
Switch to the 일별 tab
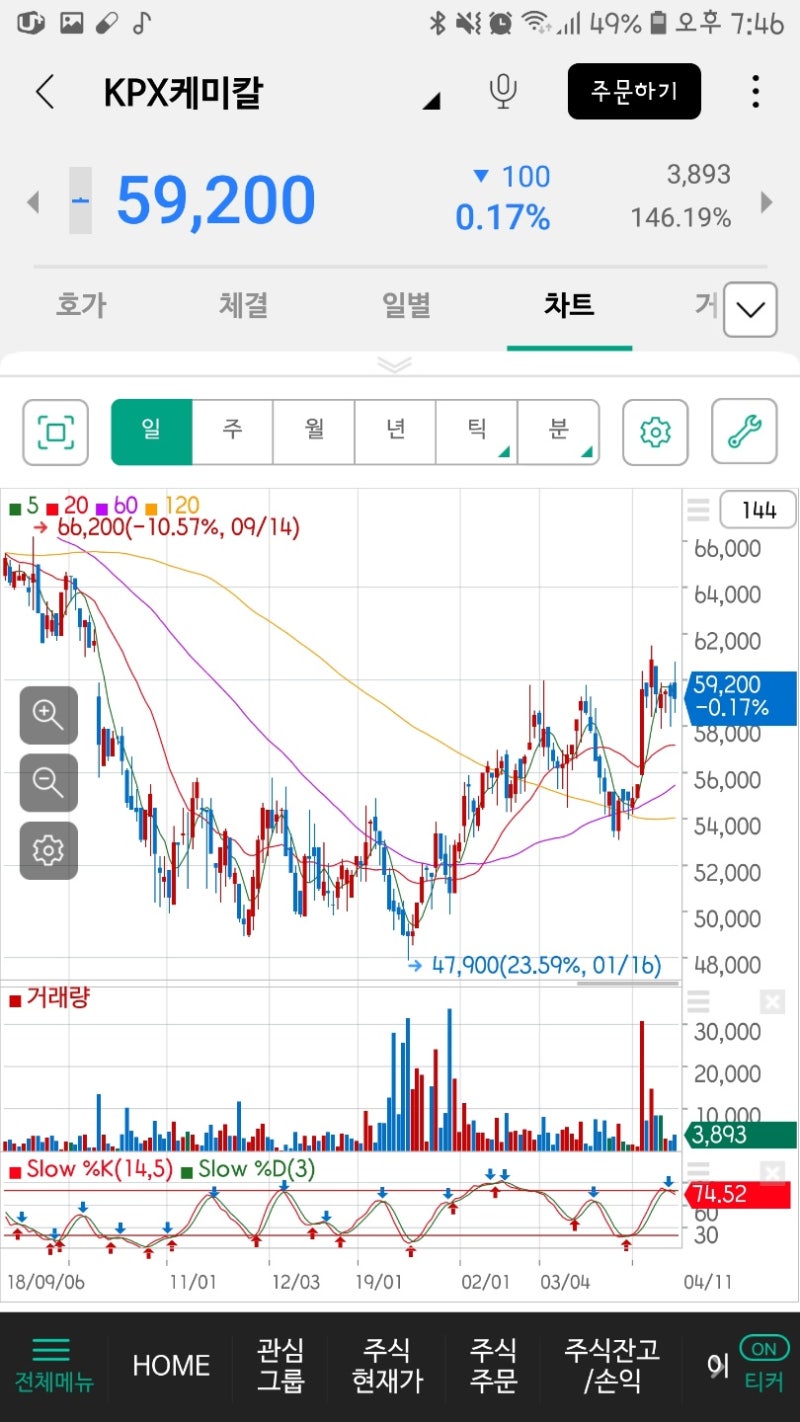pyautogui.click(x=406, y=305)
